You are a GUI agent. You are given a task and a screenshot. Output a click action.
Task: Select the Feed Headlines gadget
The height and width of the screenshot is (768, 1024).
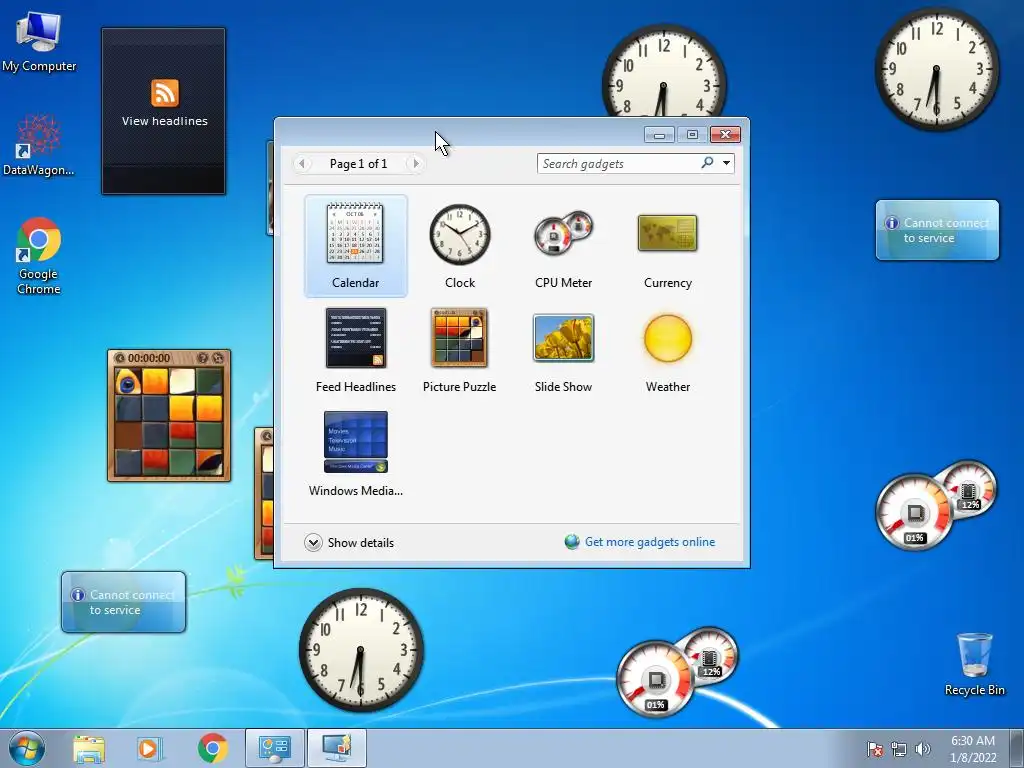tap(355, 338)
